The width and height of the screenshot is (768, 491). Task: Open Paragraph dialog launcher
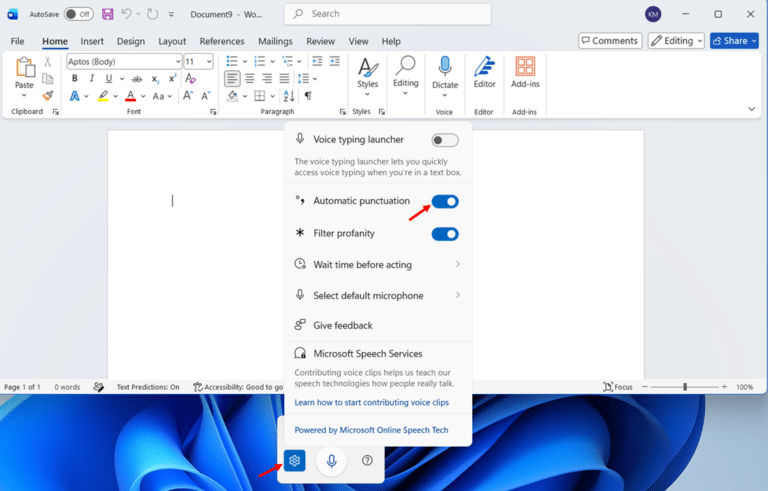pos(342,112)
